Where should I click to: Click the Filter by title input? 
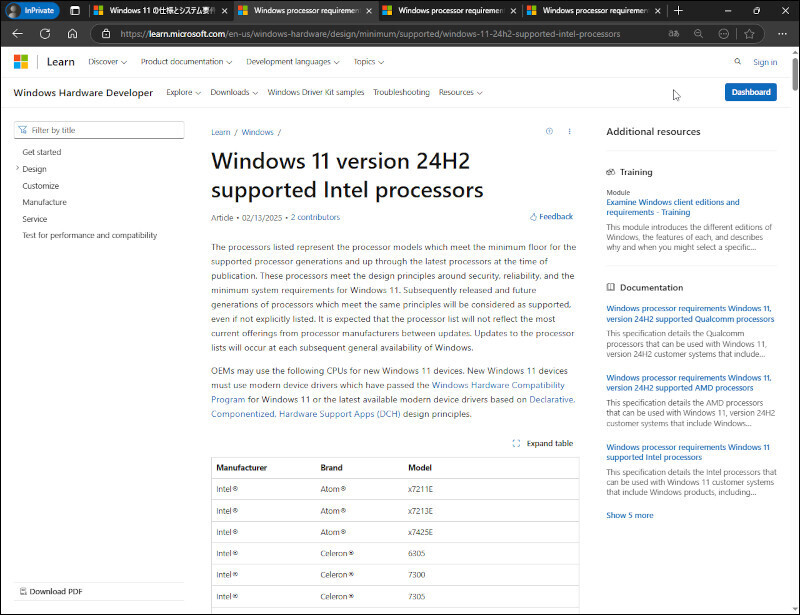(x=99, y=130)
